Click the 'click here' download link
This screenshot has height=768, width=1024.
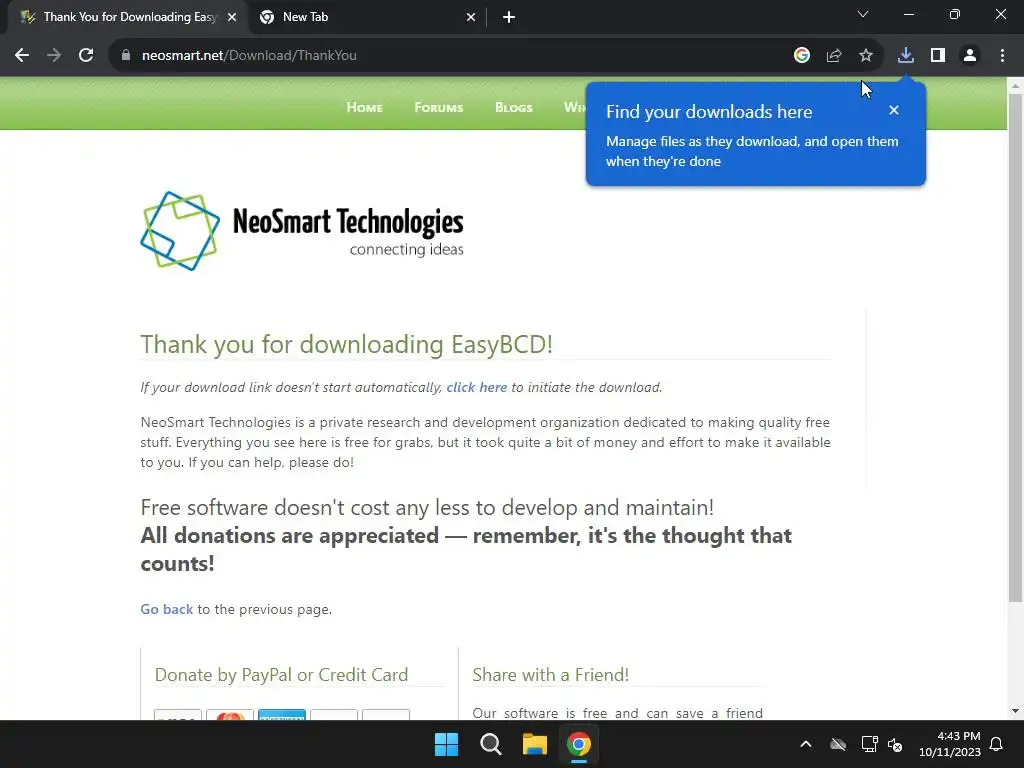coord(477,387)
